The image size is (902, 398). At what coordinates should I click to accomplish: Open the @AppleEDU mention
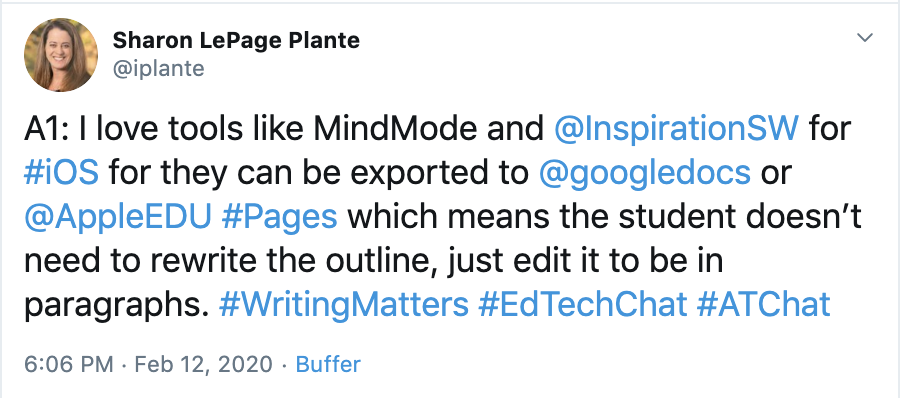(118, 217)
